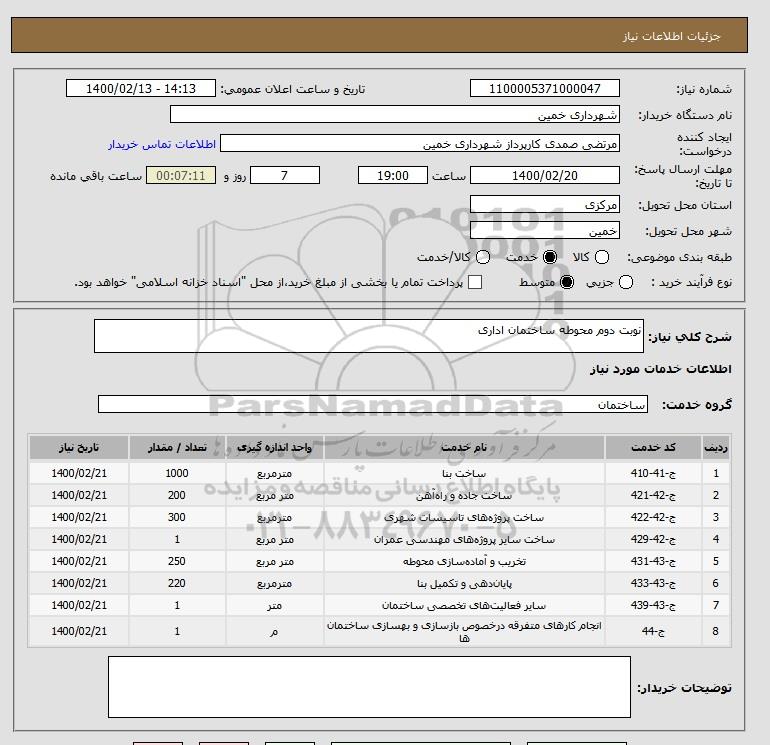Select the خدمت radio button
Screen dimensions: 770x745
pyautogui.click(x=550, y=257)
